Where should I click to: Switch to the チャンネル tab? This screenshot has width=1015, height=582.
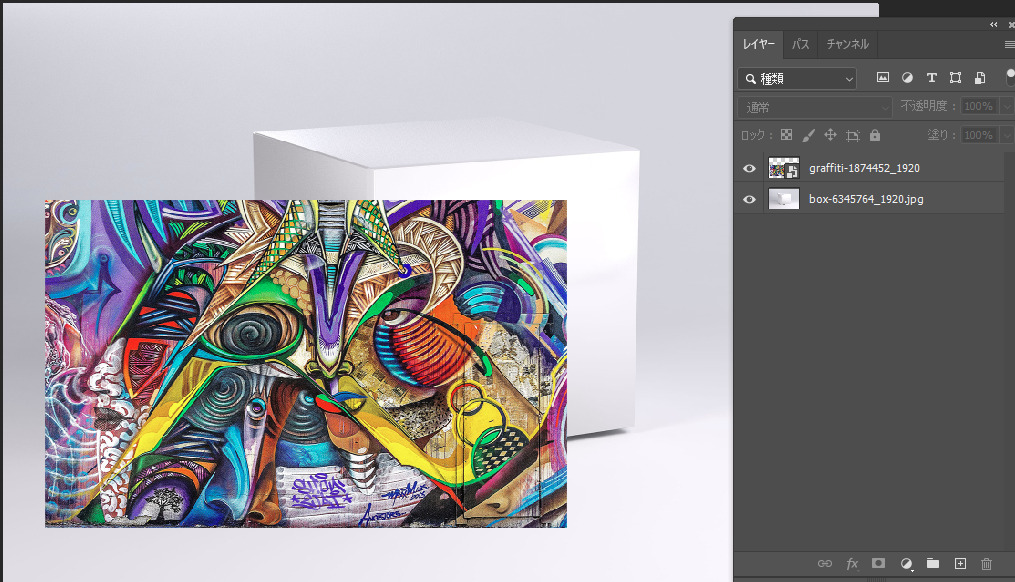tap(847, 44)
